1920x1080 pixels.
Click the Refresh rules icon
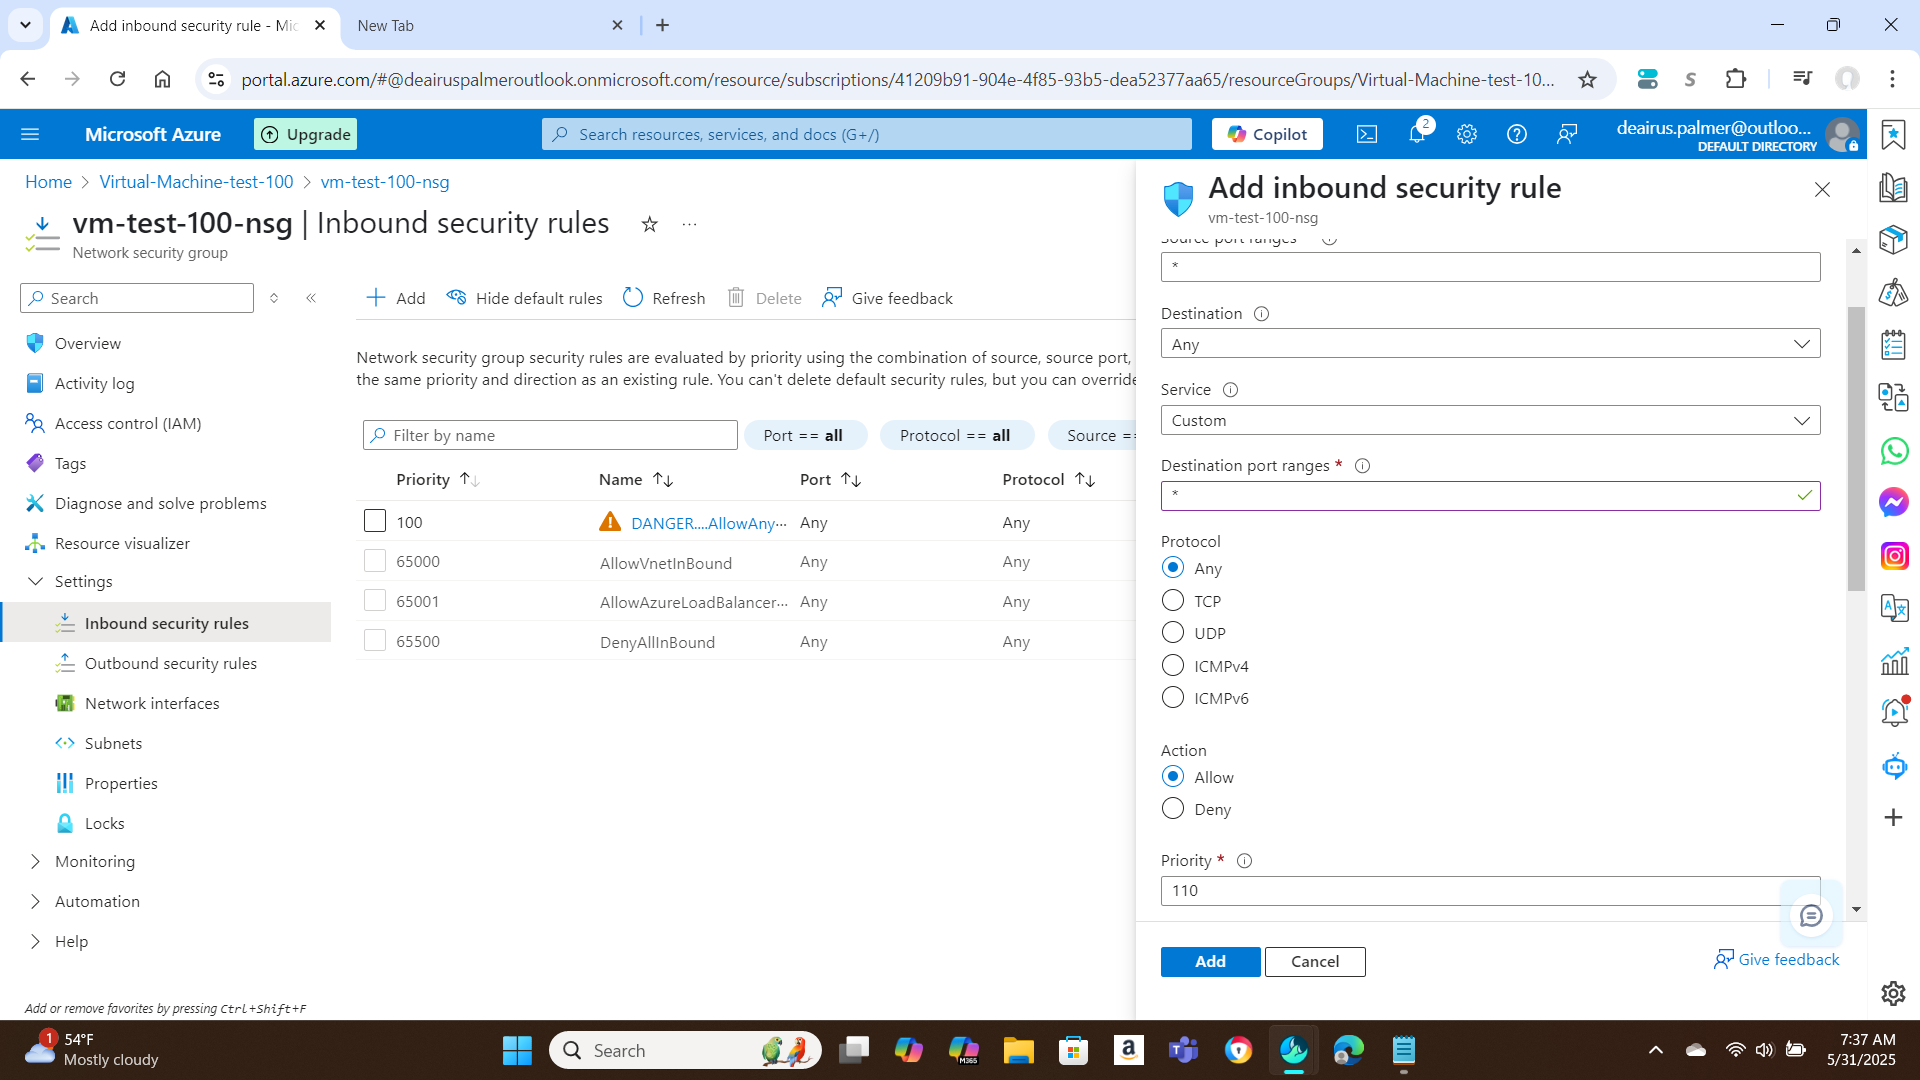pyautogui.click(x=633, y=298)
